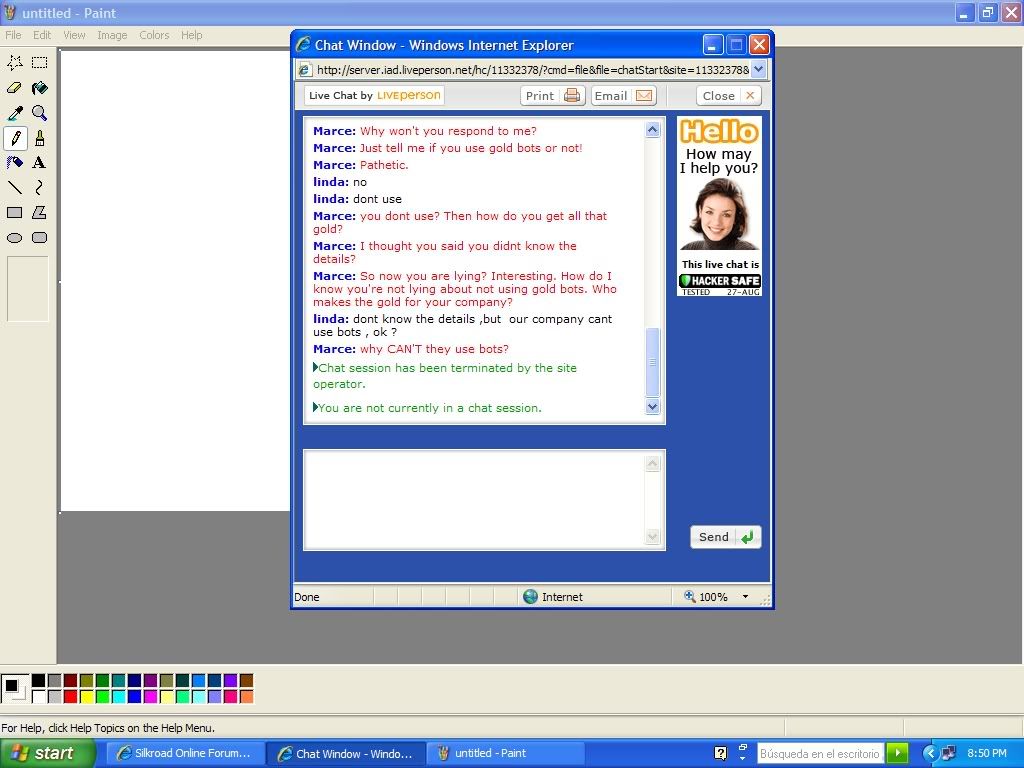1024x768 pixels.
Task: Choose the Pick Color eyedropper tool
Action: (x=15, y=113)
